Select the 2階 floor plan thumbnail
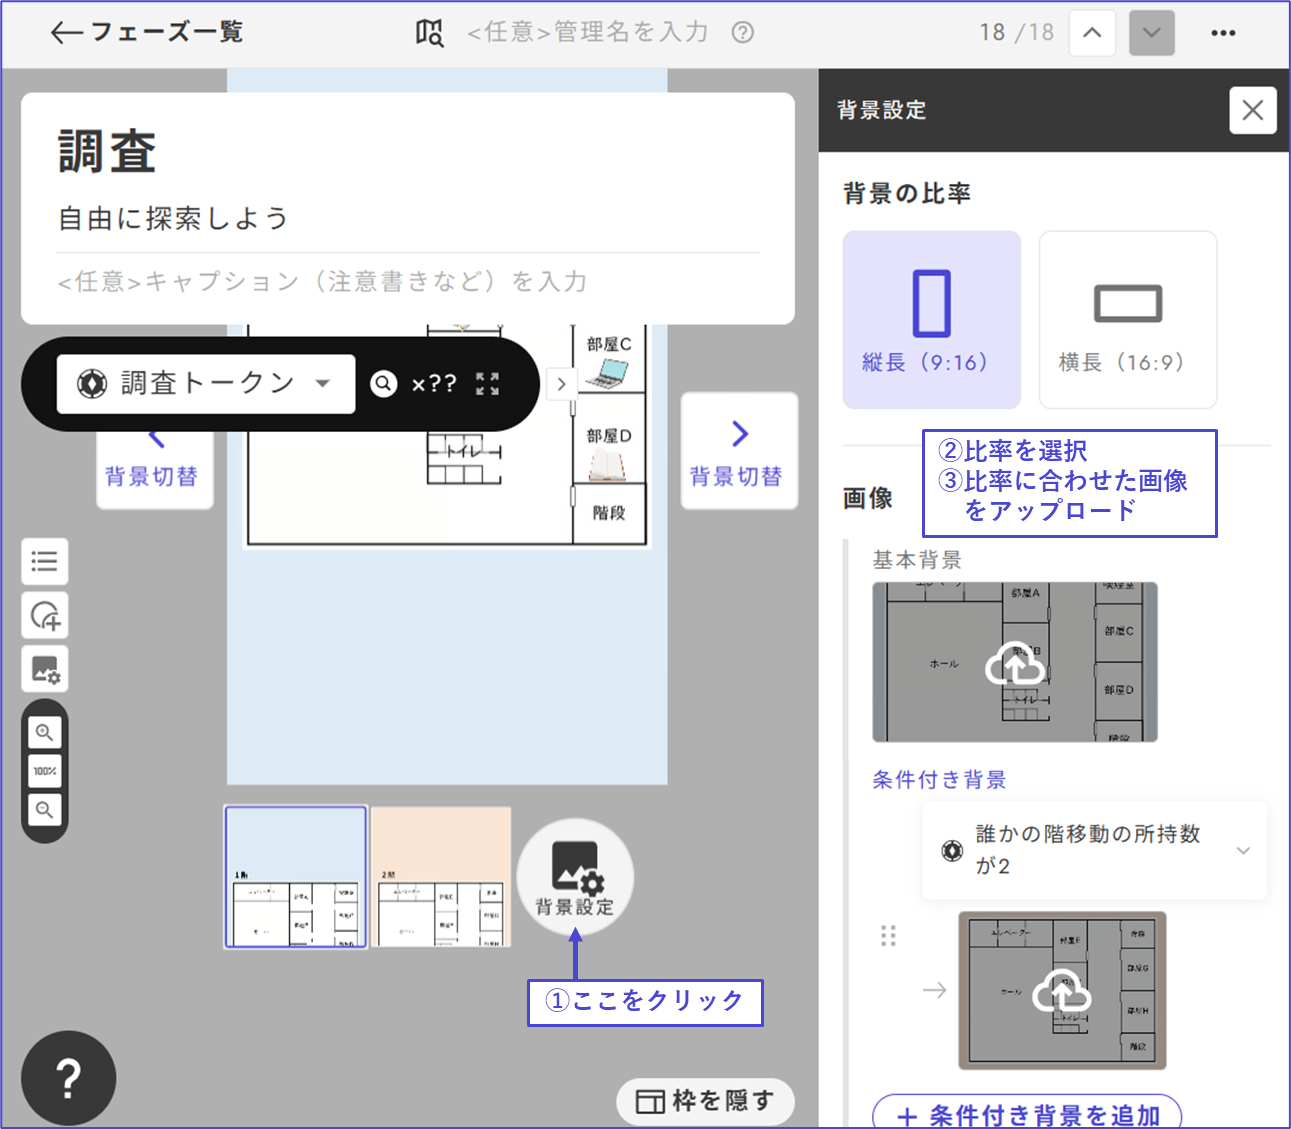 point(441,877)
